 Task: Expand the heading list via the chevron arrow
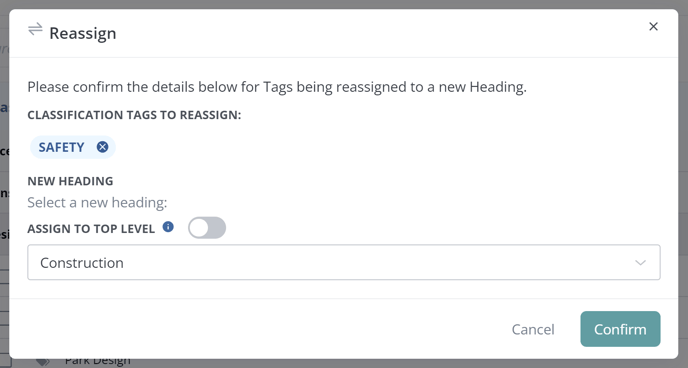point(640,263)
